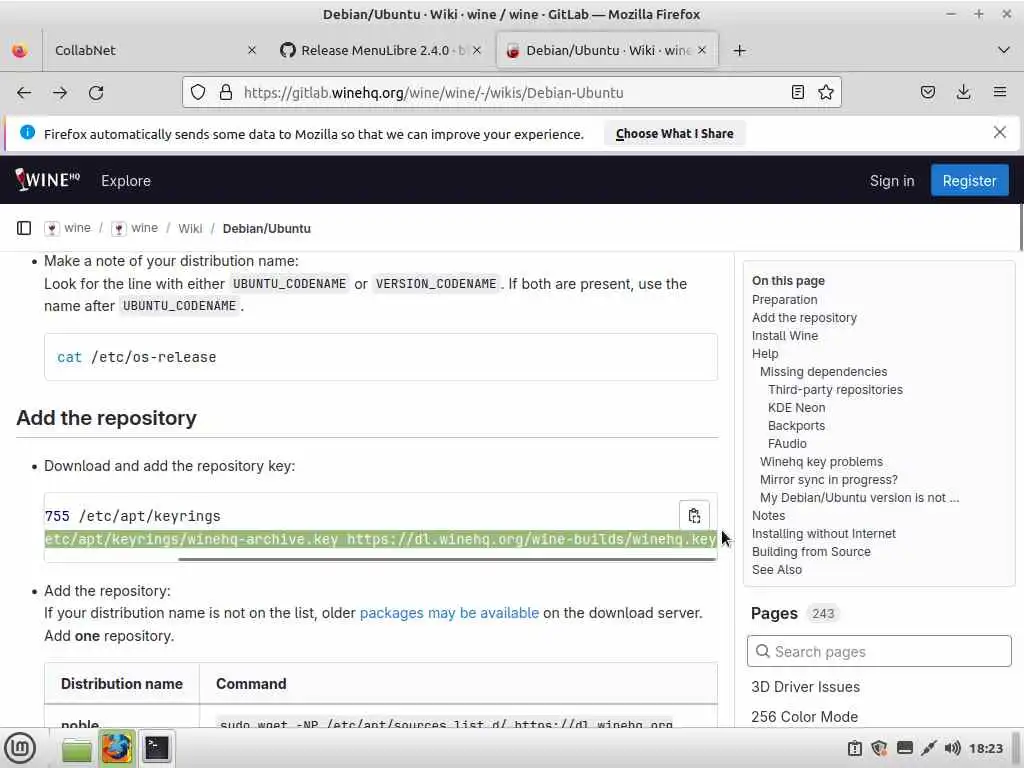Image resolution: width=1024 pixels, height=768 pixels.
Task: Open the 256 Color Mode wiki page
Action: point(805,717)
